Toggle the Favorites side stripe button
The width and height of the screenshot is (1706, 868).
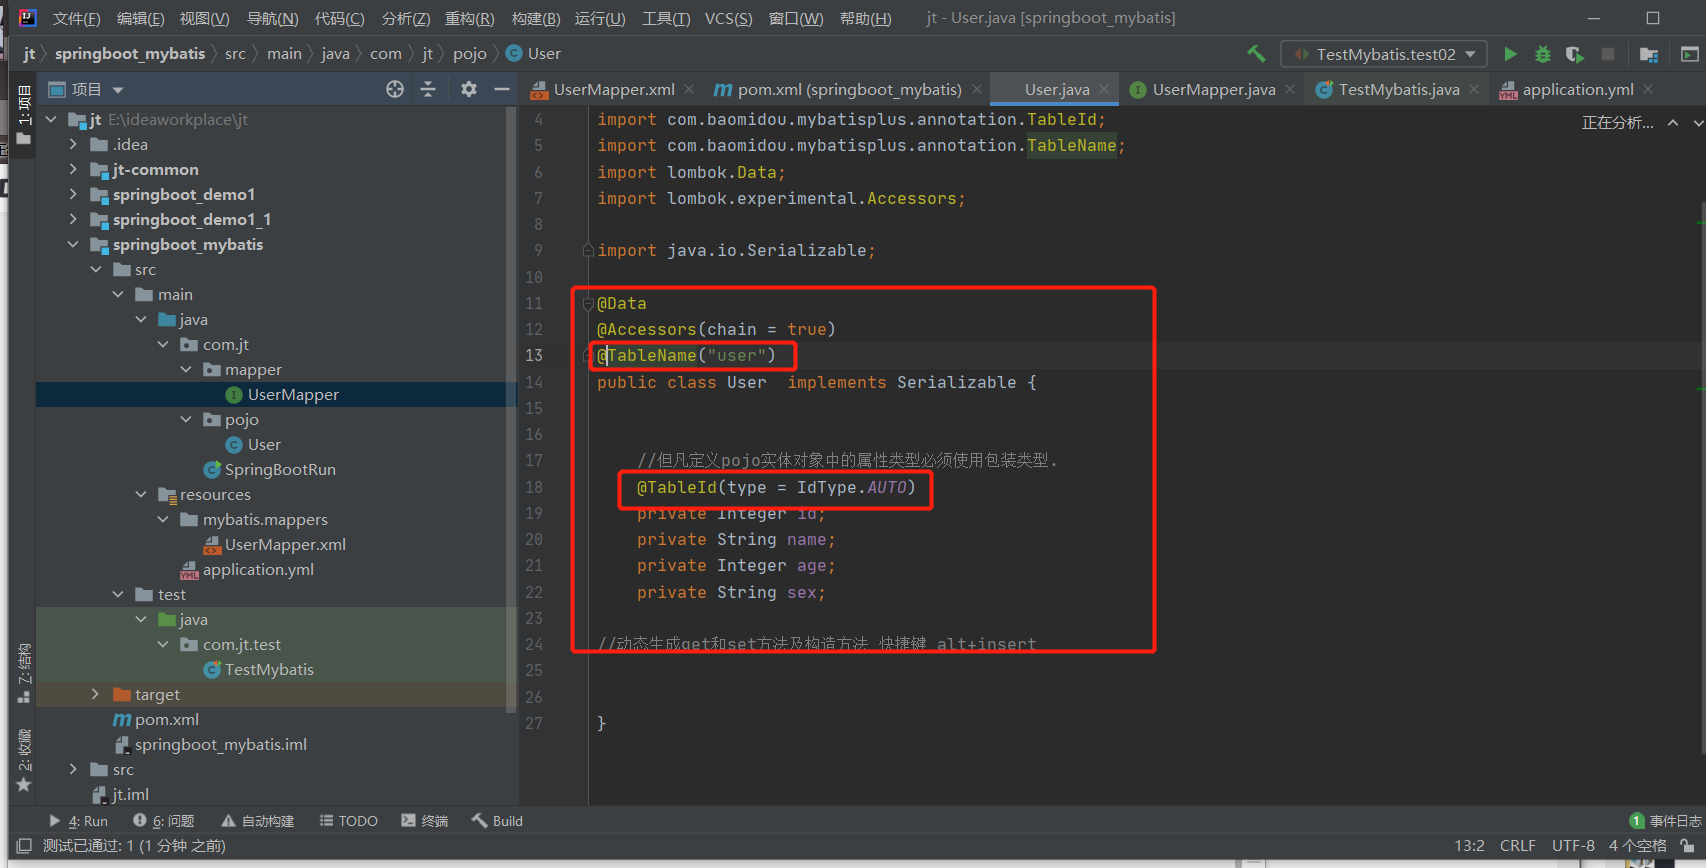pos(24,761)
